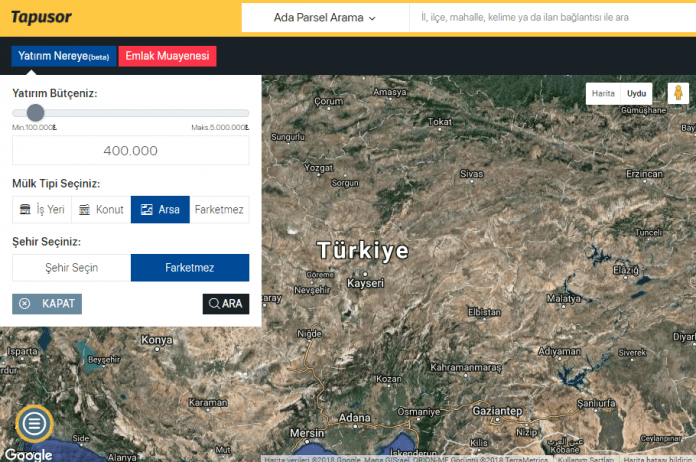Click the Konya city label
The height and width of the screenshot is (462, 696).
[x=157, y=340]
